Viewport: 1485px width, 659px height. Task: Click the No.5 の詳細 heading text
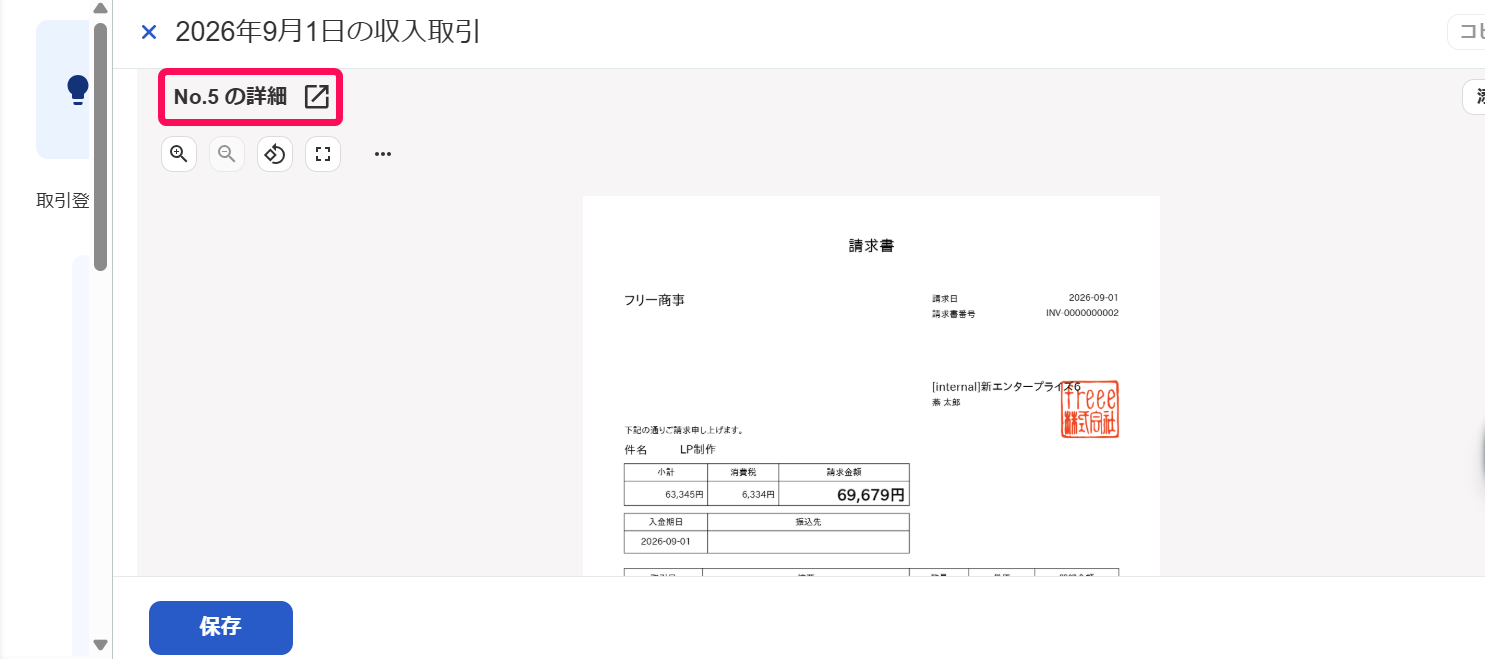coord(230,97)
